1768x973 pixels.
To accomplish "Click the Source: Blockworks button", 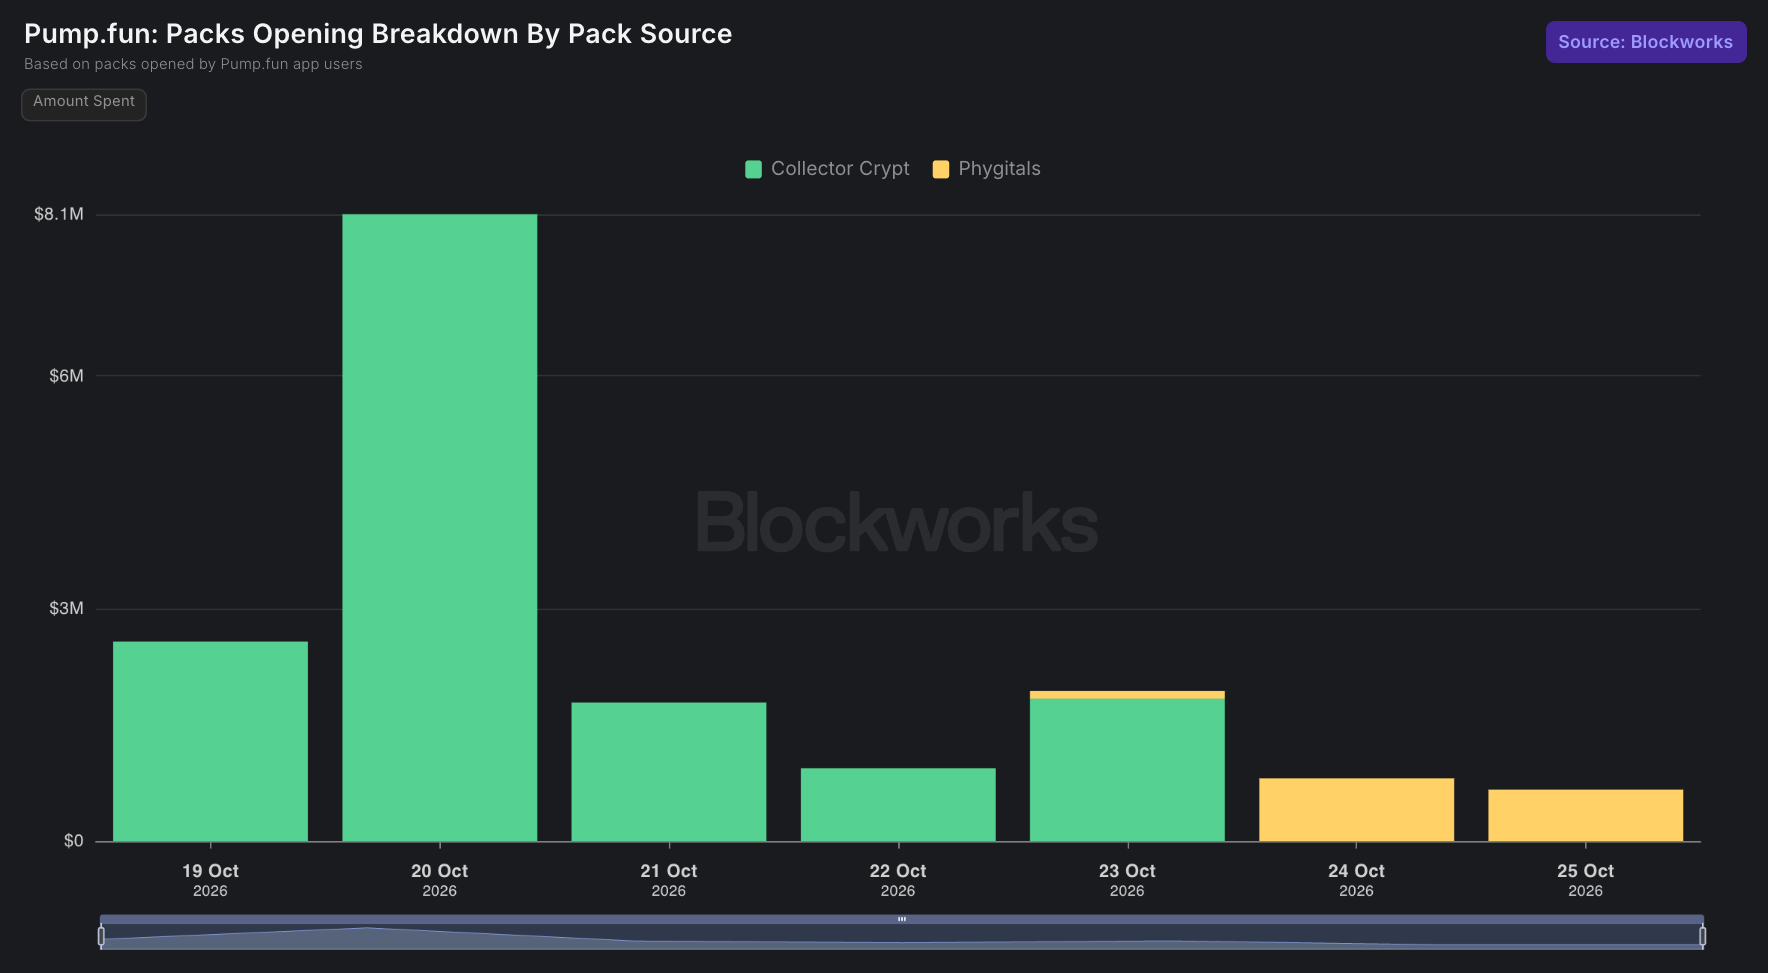I will point(1646,42).
